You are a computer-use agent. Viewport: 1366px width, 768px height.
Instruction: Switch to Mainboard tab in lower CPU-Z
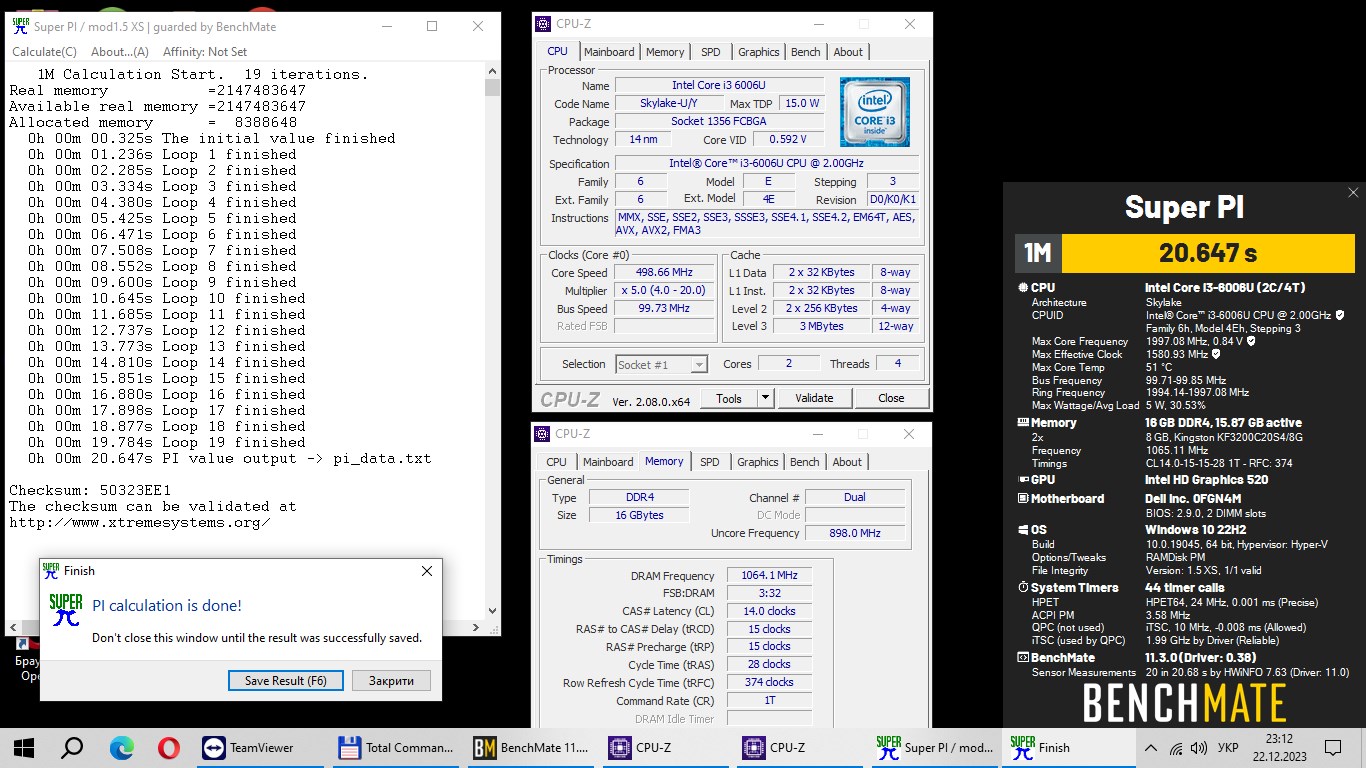pos(608,462)
